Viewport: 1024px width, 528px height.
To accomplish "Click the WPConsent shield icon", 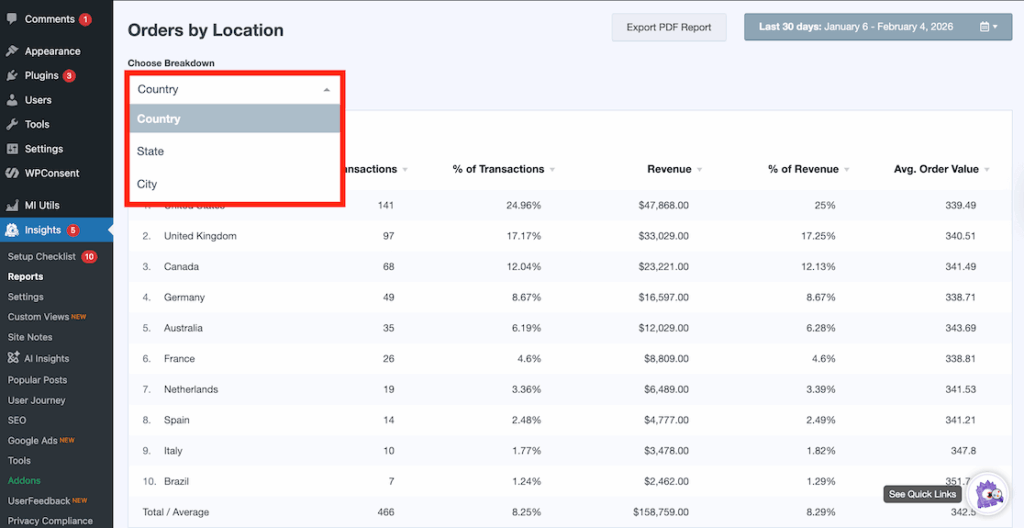I will pos(12,173).
